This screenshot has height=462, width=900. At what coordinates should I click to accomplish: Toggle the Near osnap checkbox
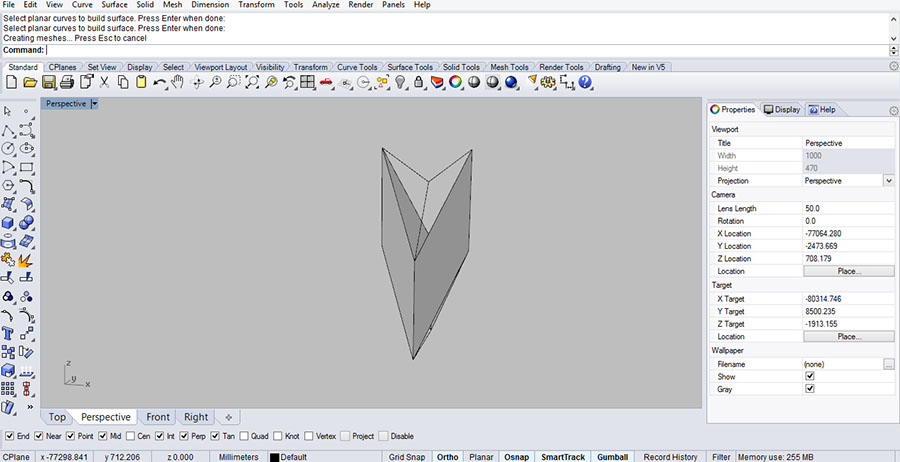[38, 436]
